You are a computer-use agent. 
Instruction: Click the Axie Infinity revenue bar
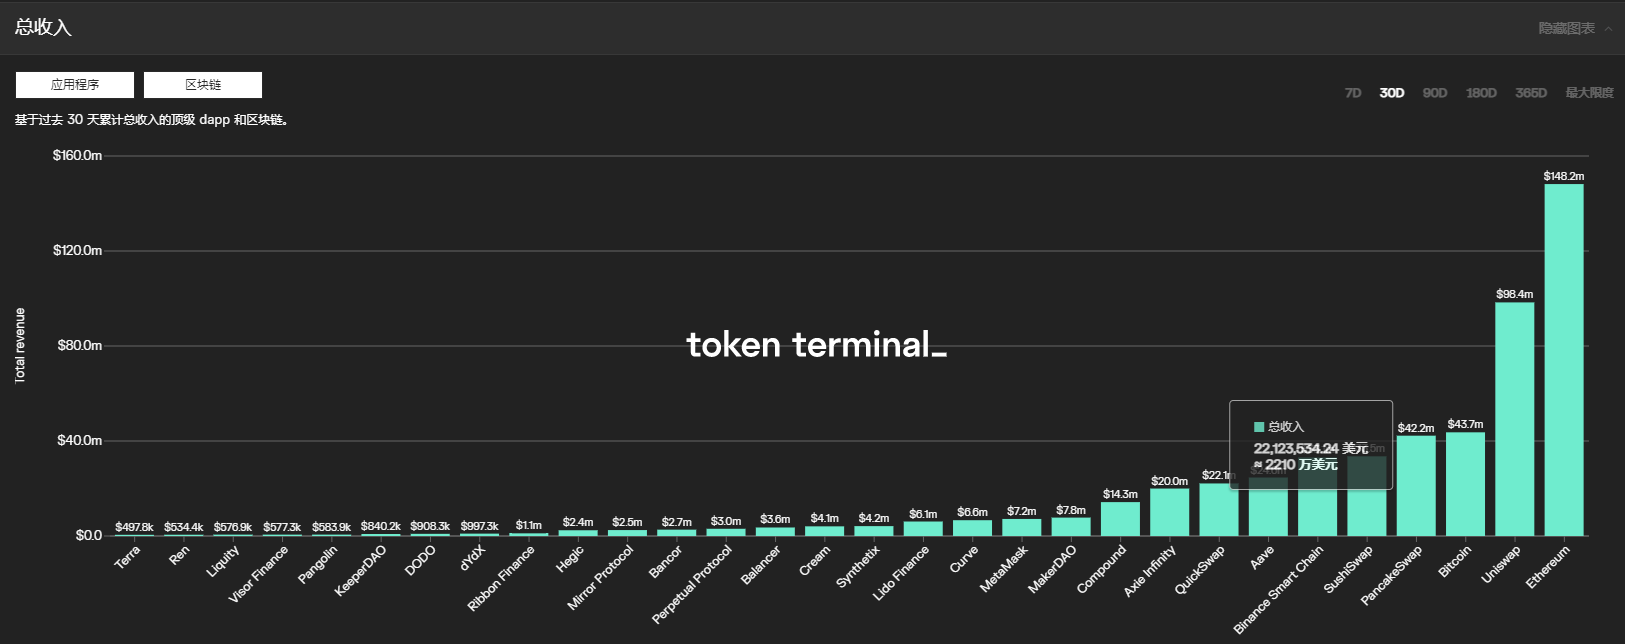1169,512
